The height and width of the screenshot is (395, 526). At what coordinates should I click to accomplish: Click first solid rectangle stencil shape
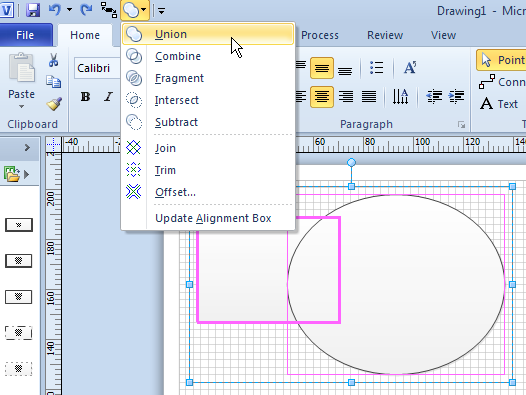[19, 225]
